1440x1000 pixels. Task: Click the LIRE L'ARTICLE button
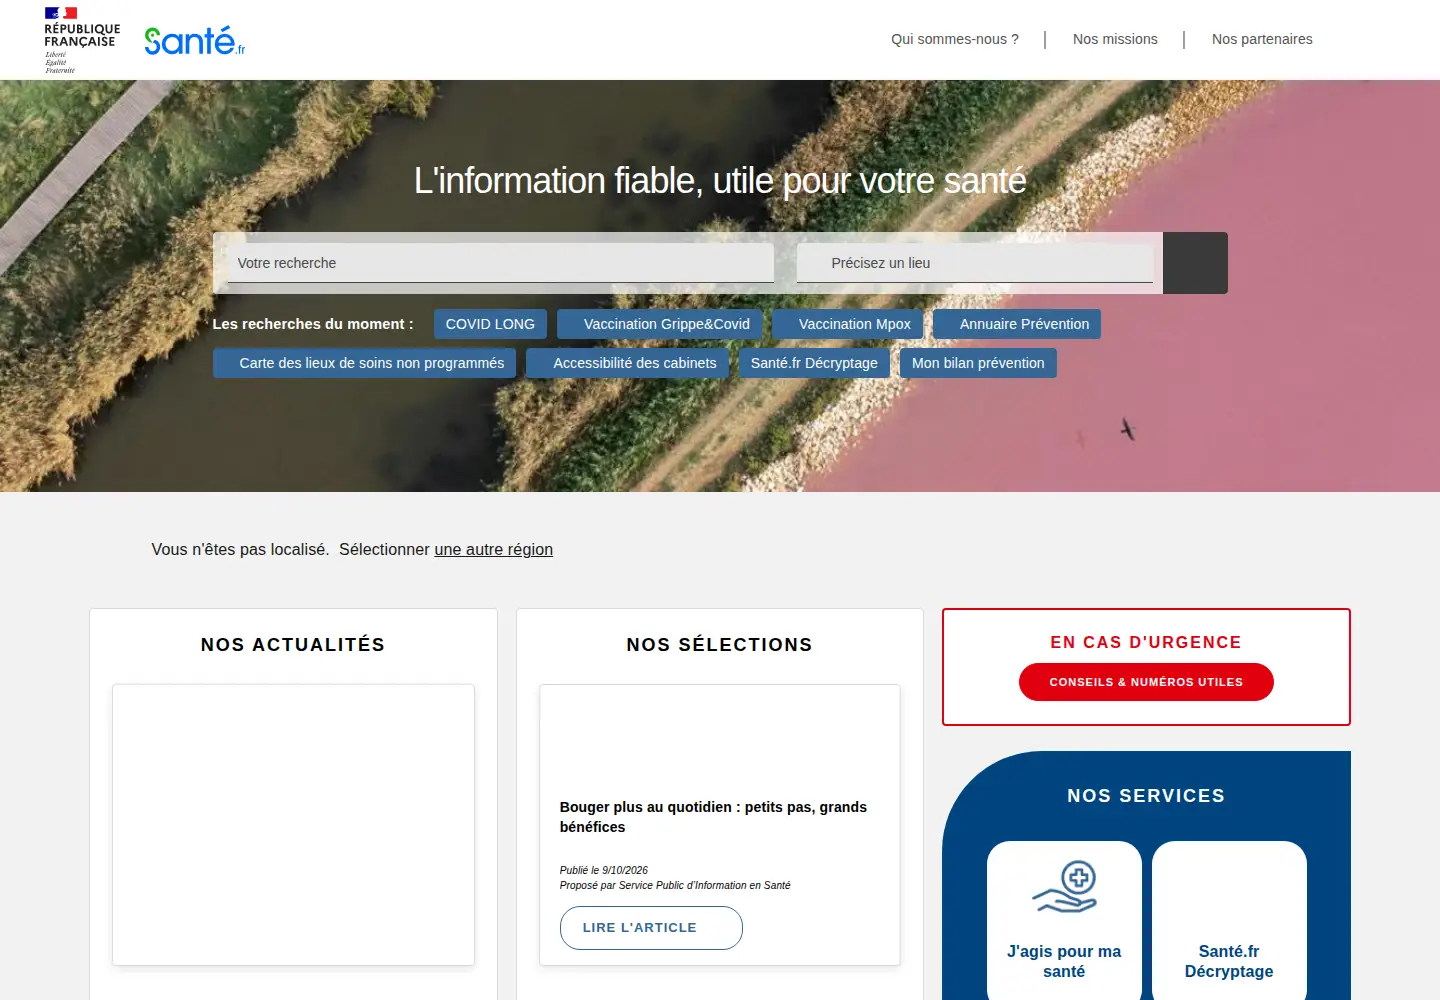651,928
